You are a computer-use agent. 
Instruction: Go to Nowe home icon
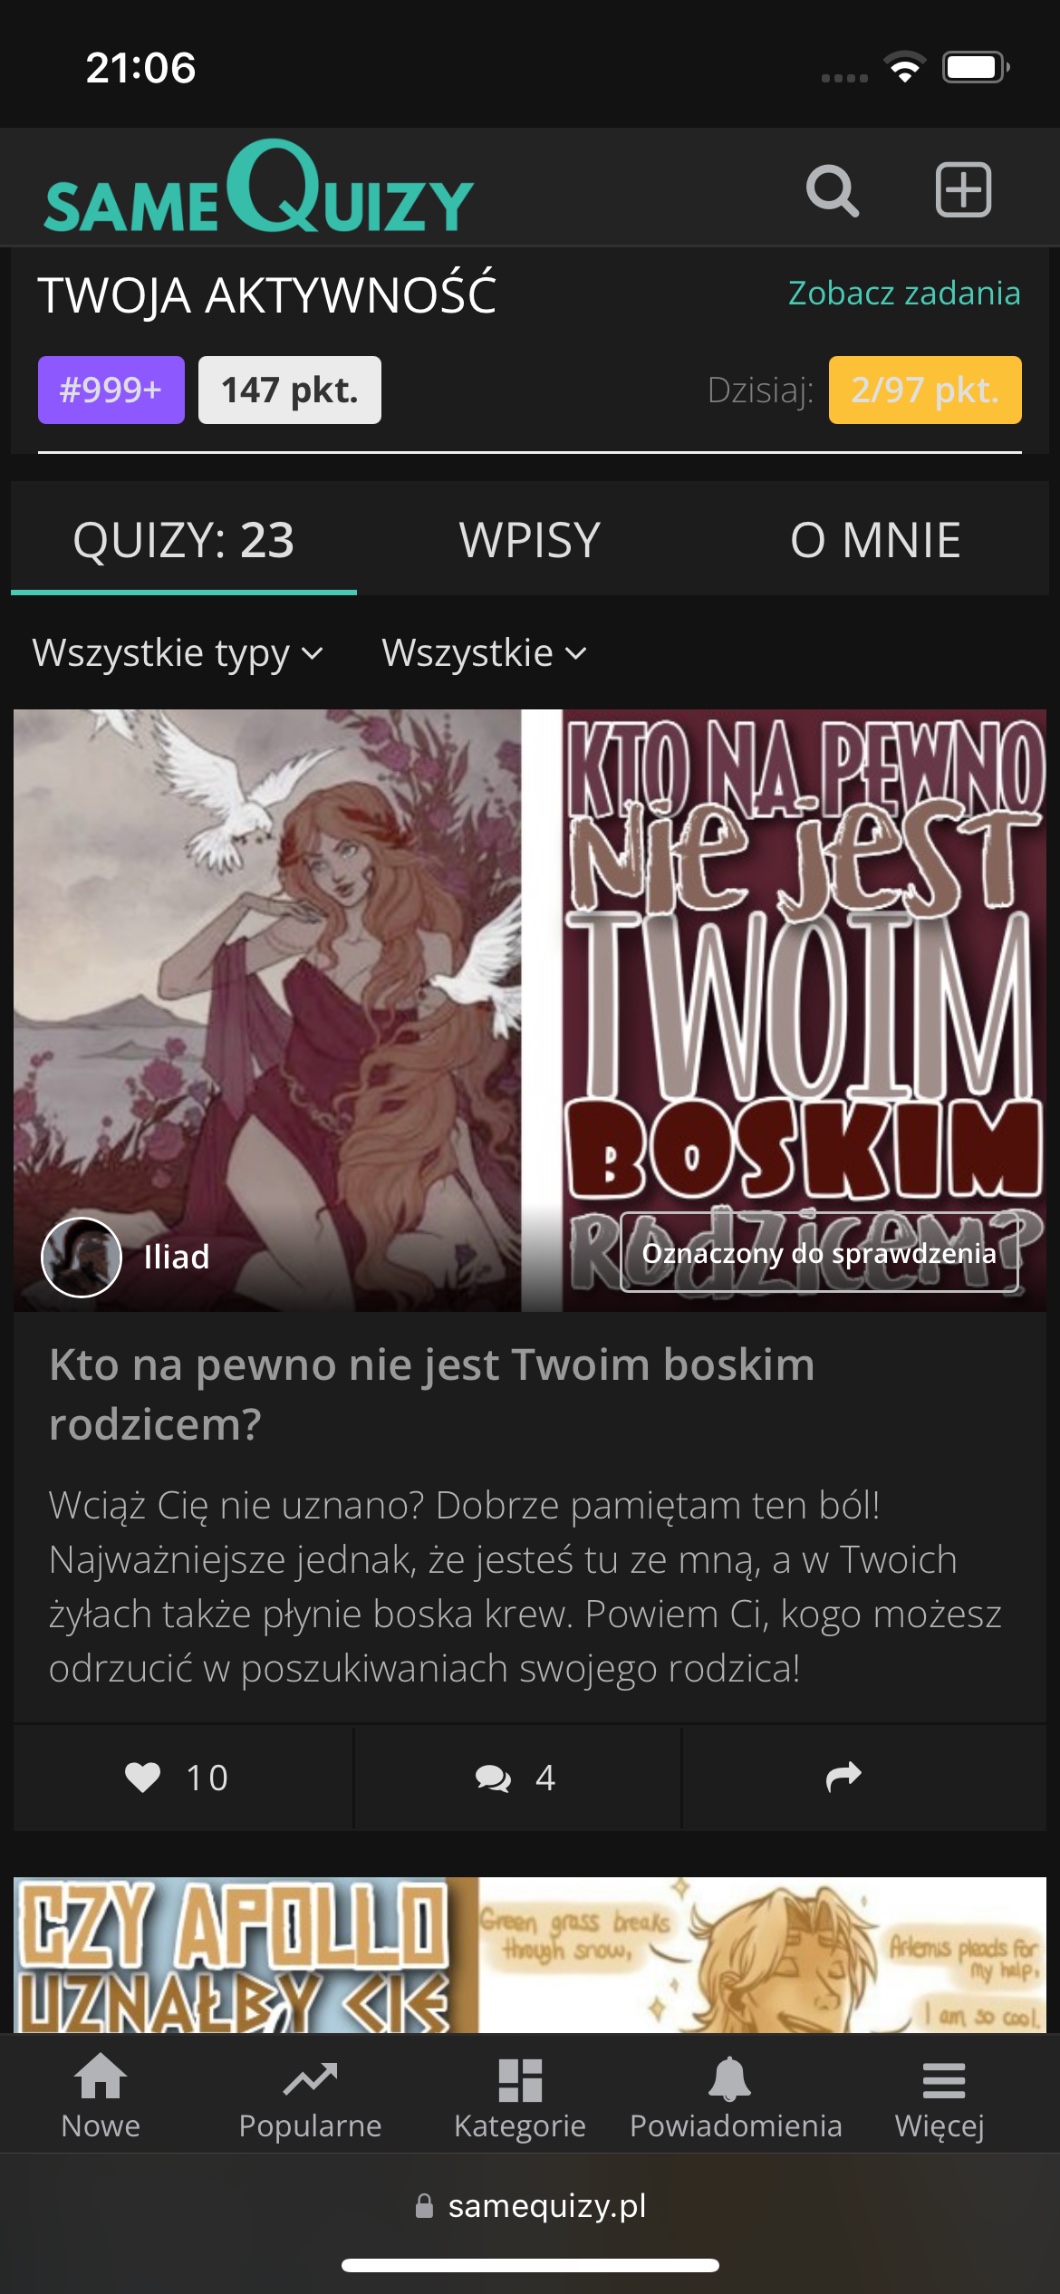(x=101, y=2078)
